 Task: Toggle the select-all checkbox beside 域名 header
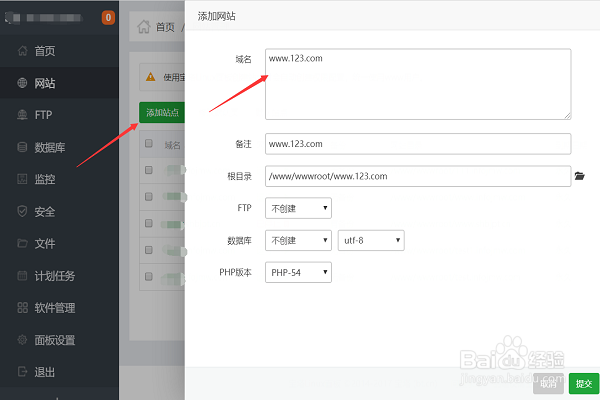[x=149, y=144]
